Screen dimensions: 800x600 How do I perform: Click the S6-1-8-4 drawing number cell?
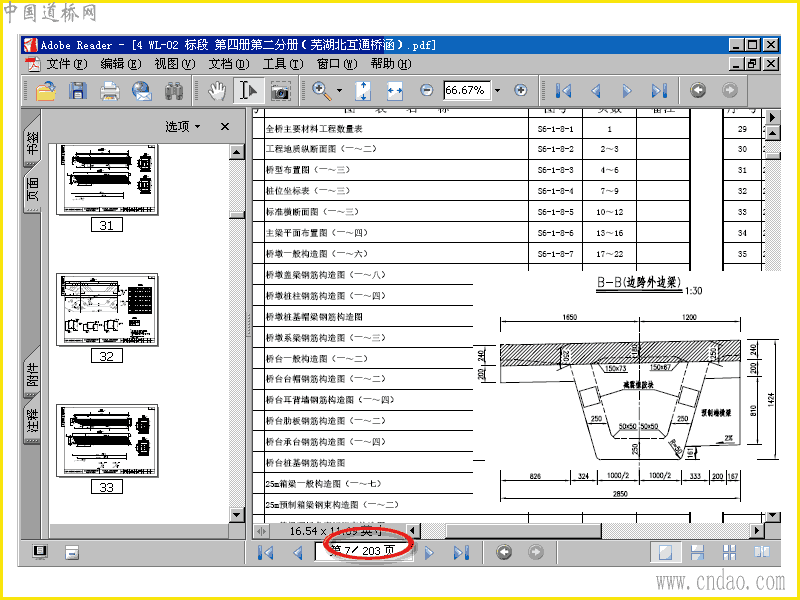click(x=555, y=191)
